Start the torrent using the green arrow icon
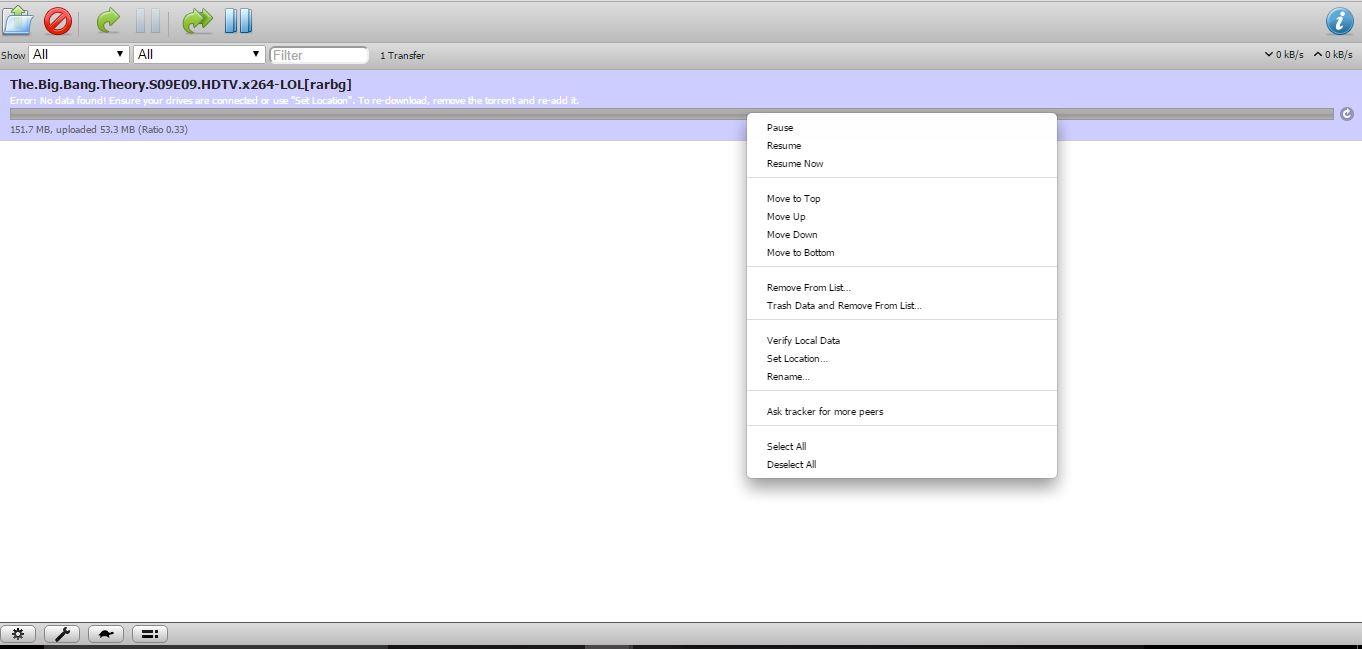1362x649 pixels. pyautogui.click(x=106, y=20)
